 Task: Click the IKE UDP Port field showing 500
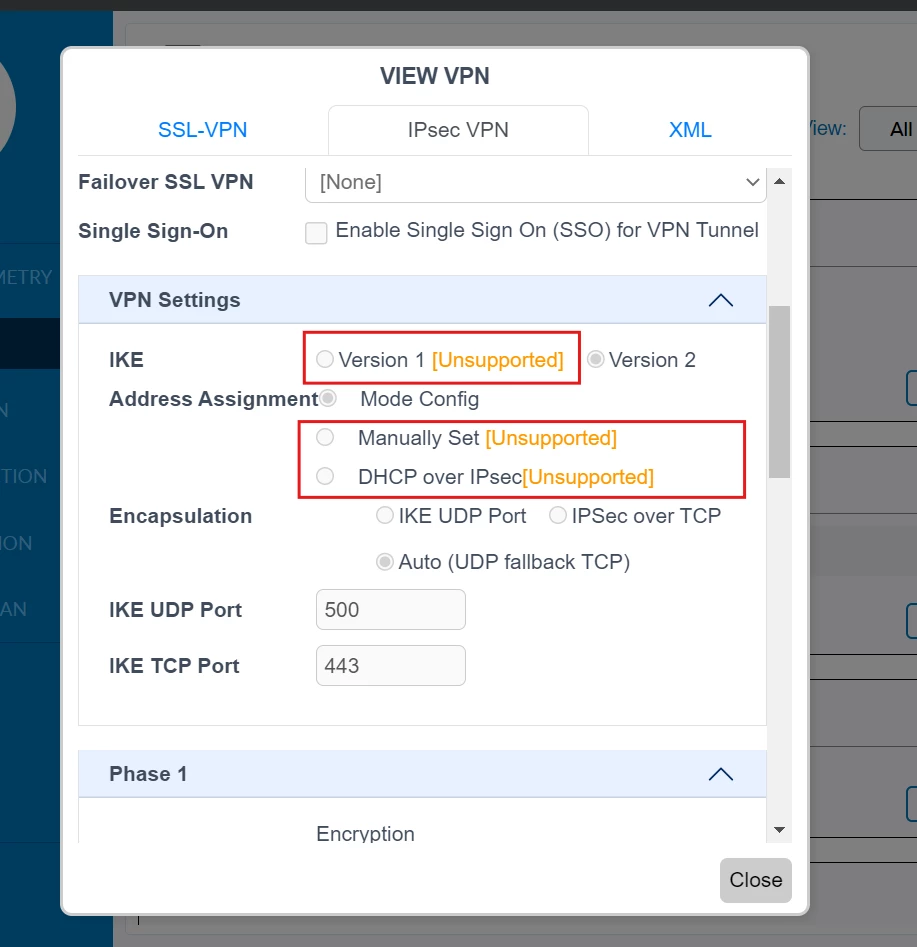point(391,609)
